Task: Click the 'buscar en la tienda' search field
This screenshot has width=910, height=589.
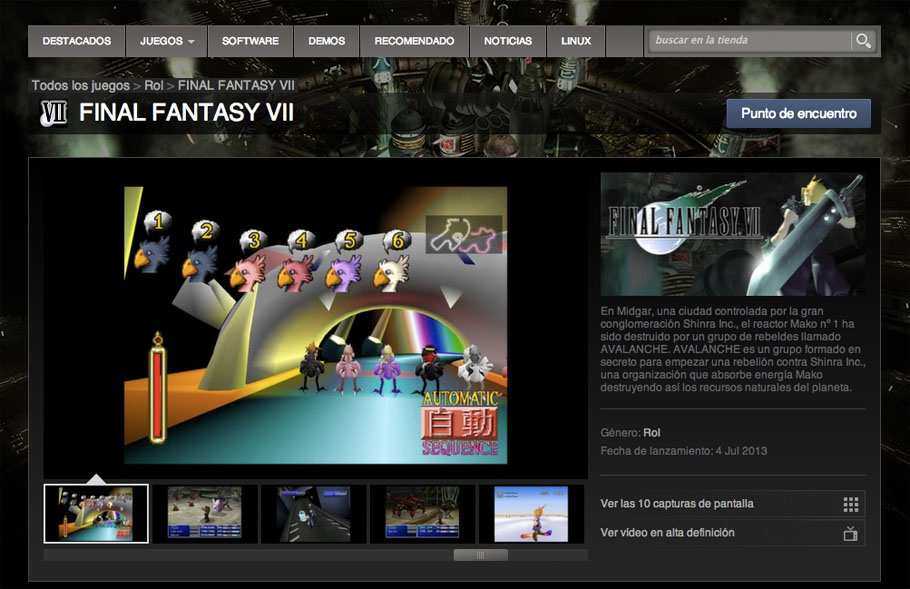Action: (x=749, y=41)
